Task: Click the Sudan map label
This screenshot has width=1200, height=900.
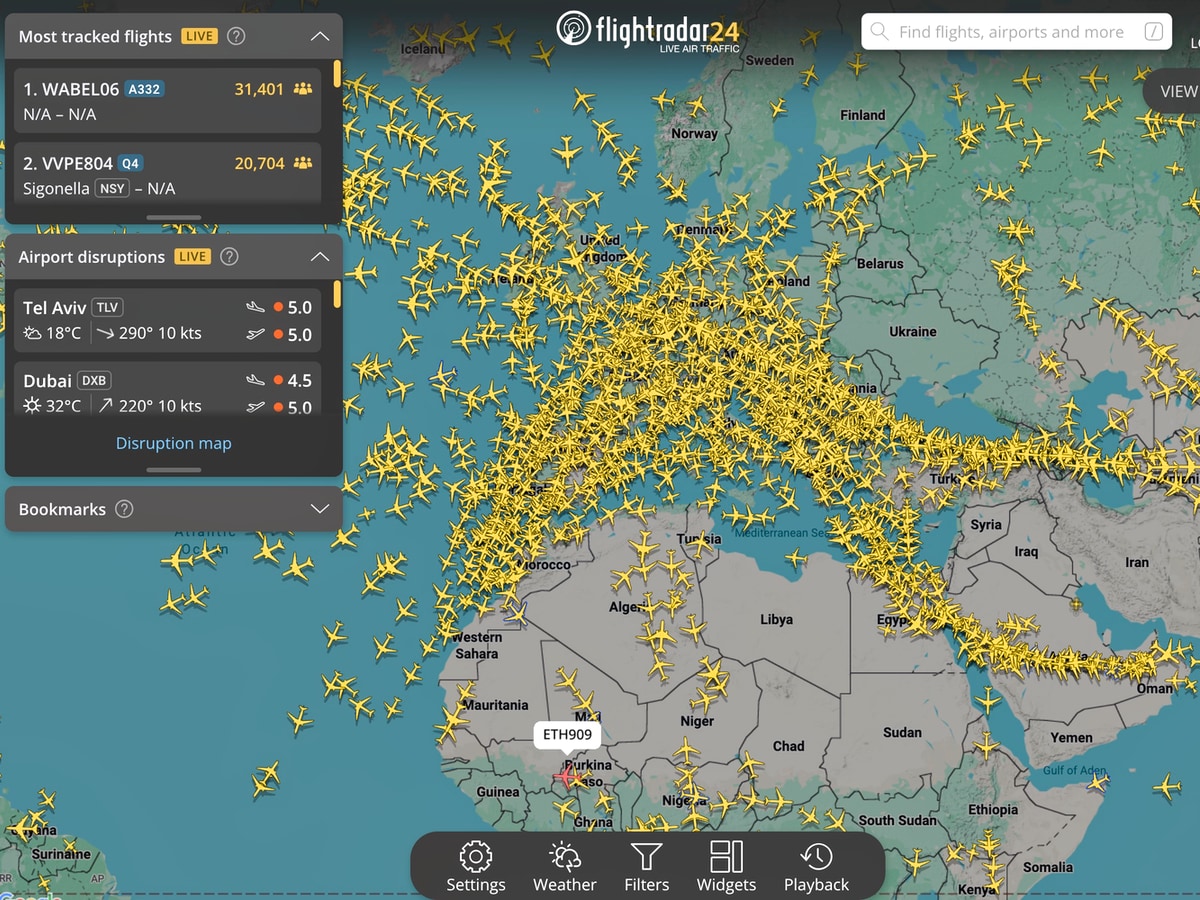Action: click(x=902, y=733)
